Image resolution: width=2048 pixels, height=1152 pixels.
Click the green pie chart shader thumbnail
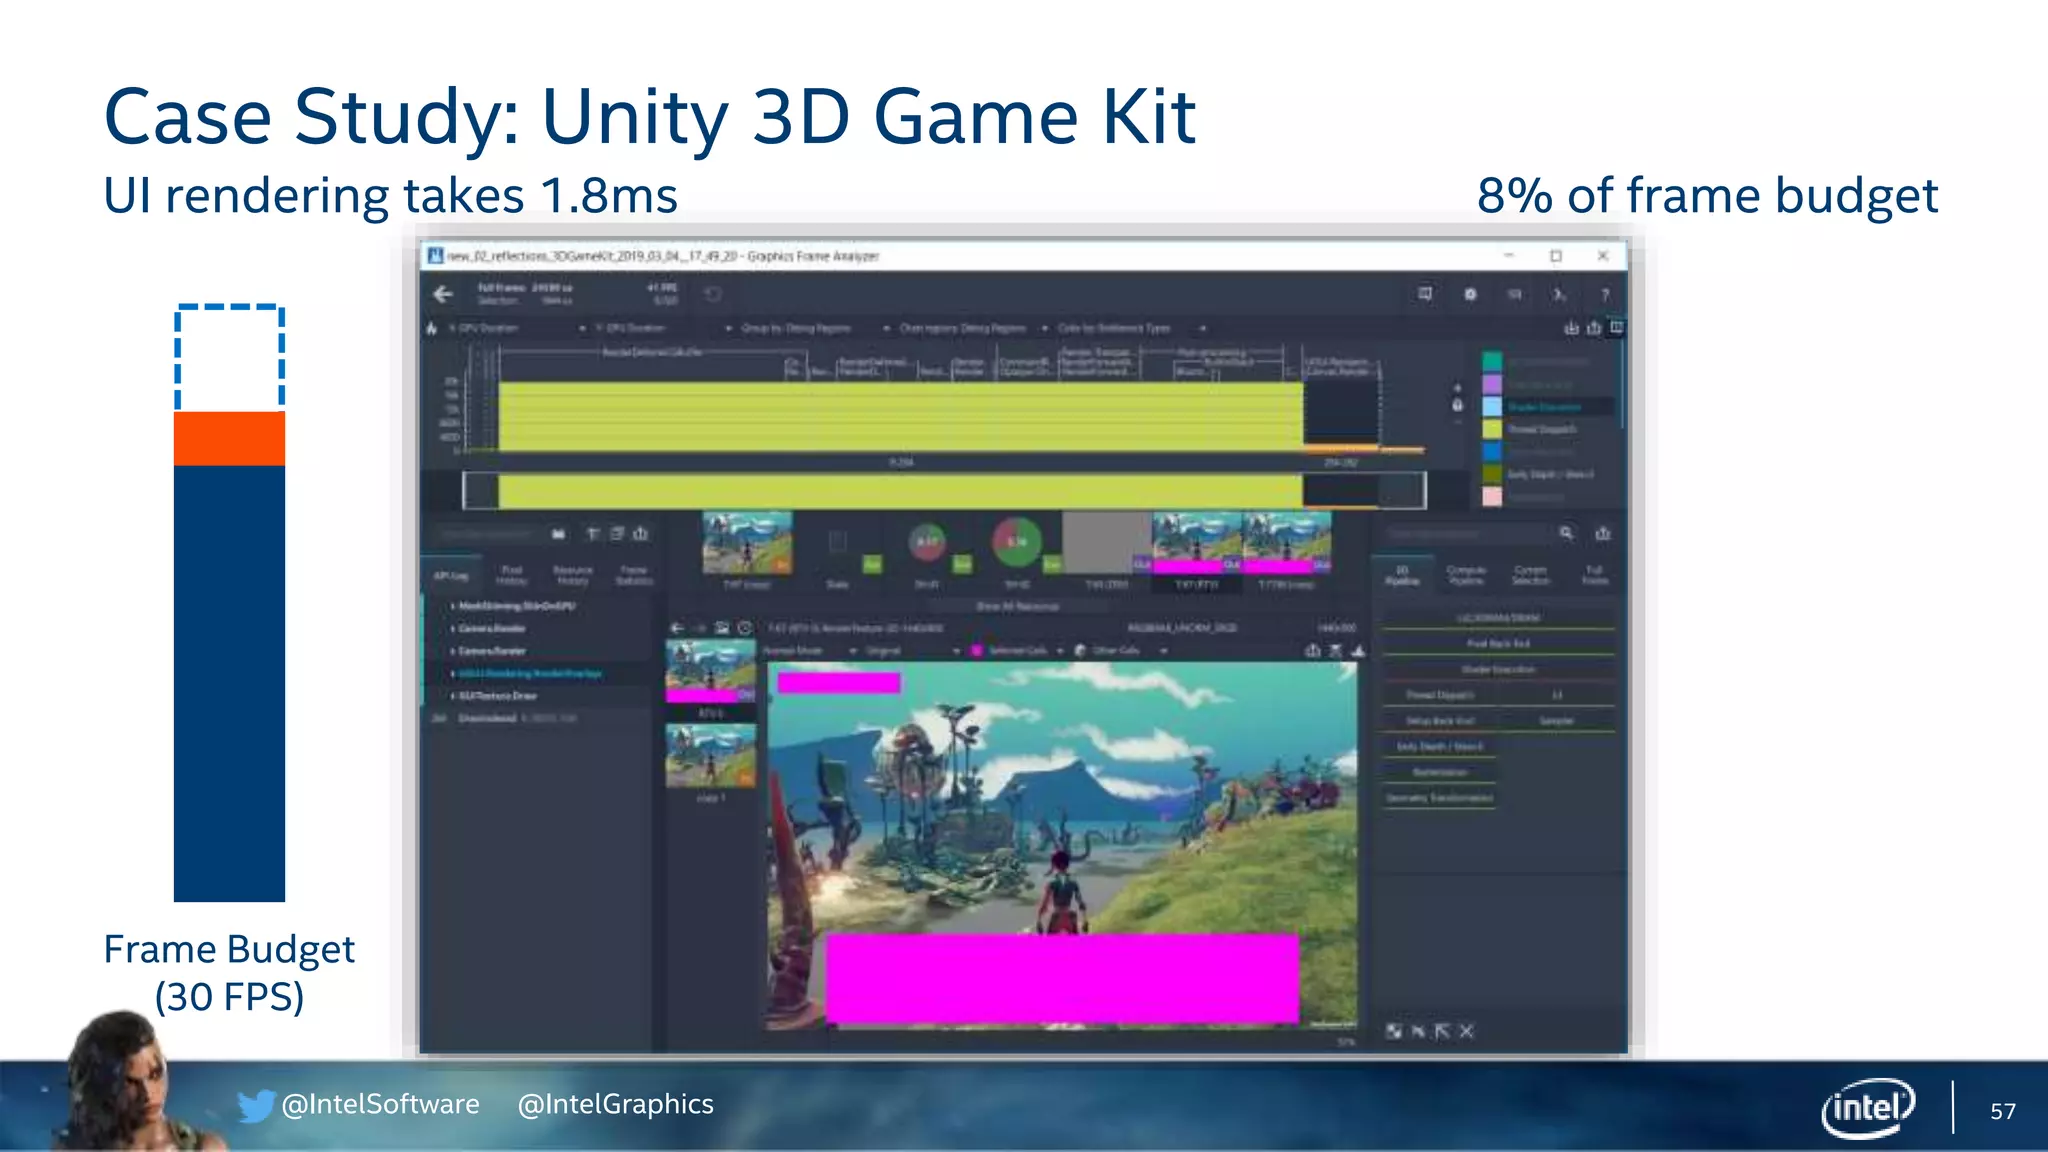click(1016, 541)
